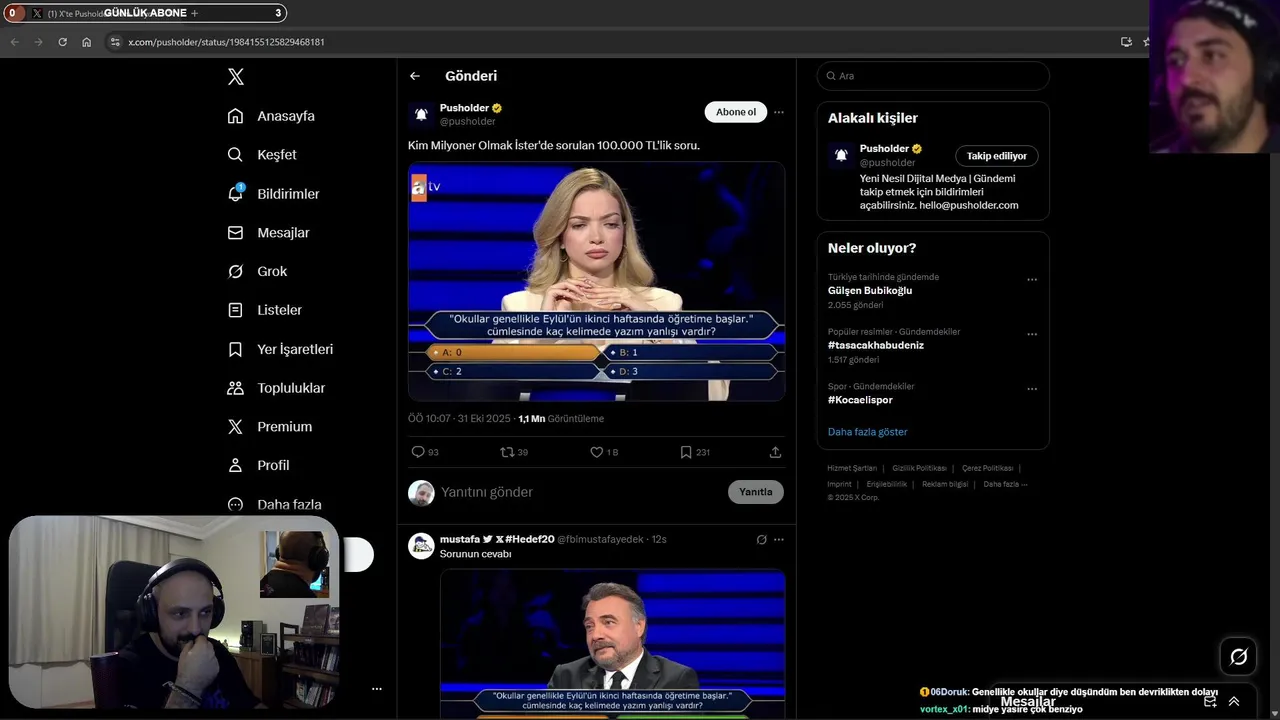This screenshot has width=1280, height=720.
Task: Expand the Mesajlar drawer with the double chevron
Action: point(1234,702)
